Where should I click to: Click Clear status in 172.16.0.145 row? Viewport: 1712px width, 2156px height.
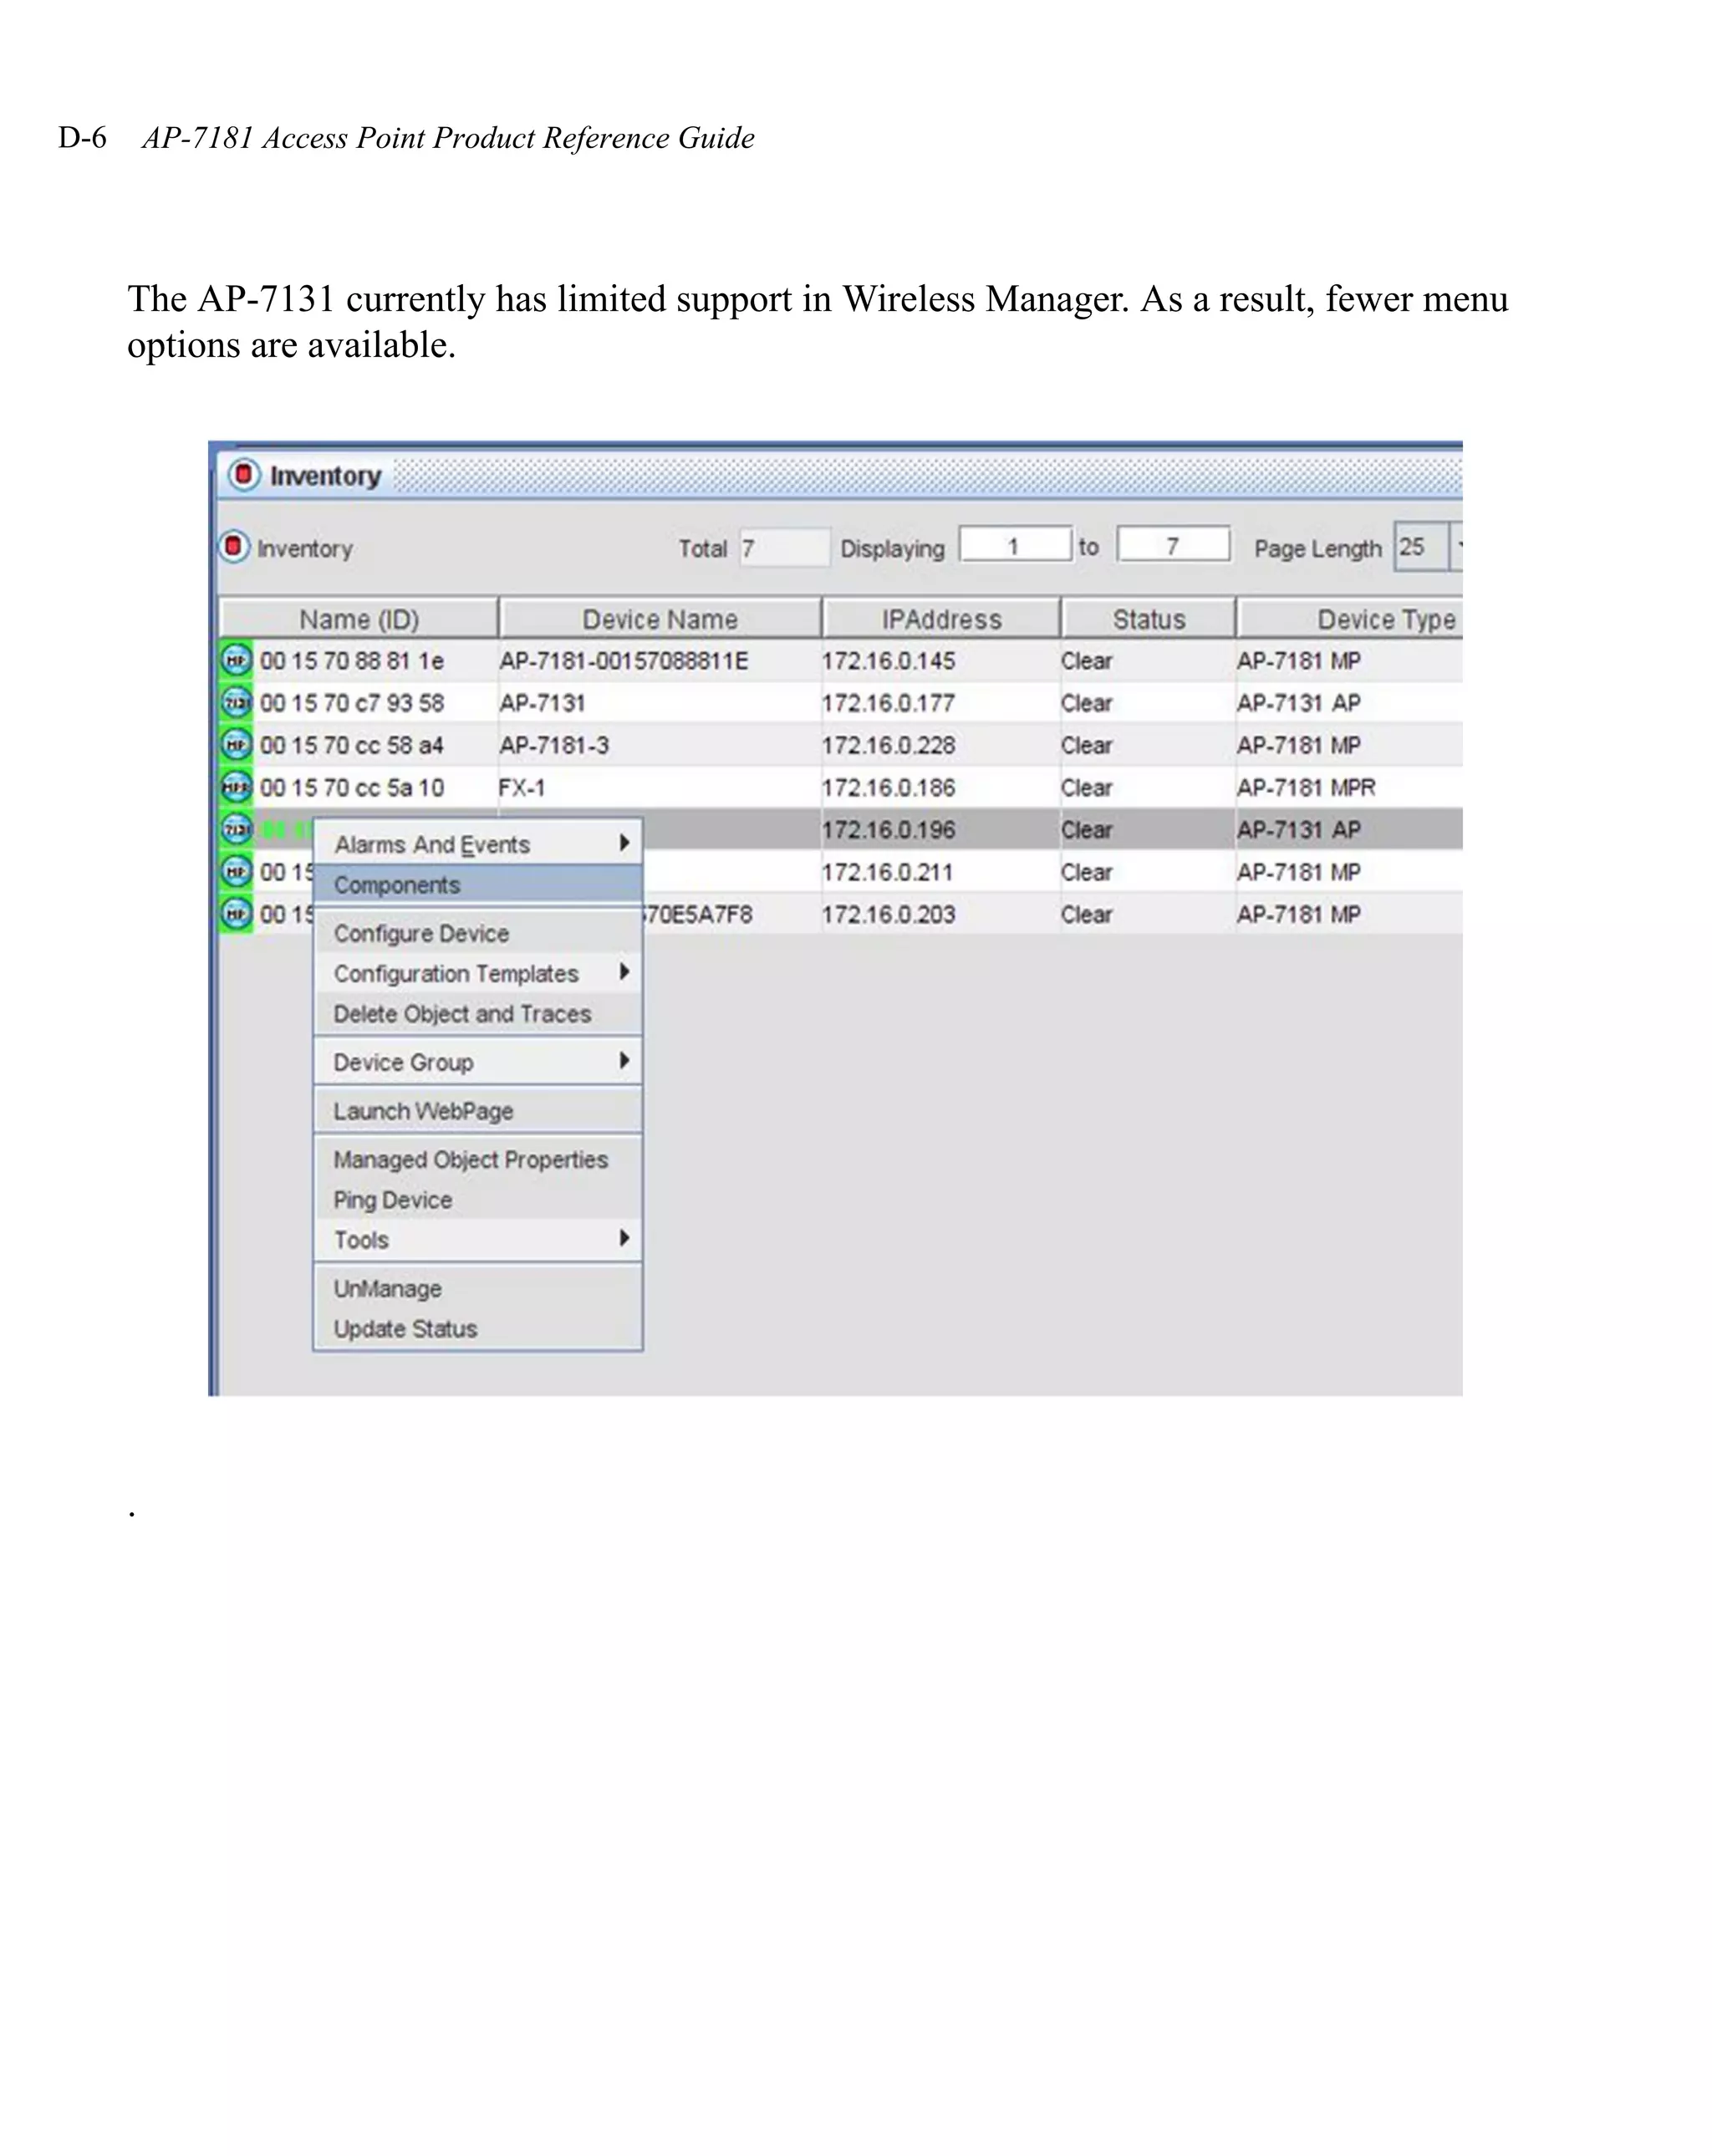(1087, 661)
